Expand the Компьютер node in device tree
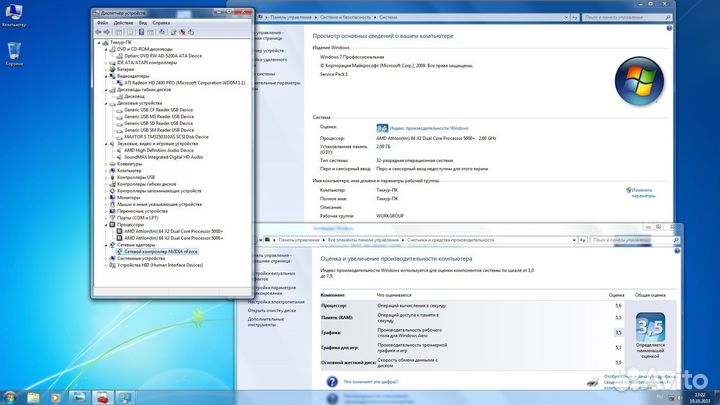720x405 pixels. pos(106,171)
